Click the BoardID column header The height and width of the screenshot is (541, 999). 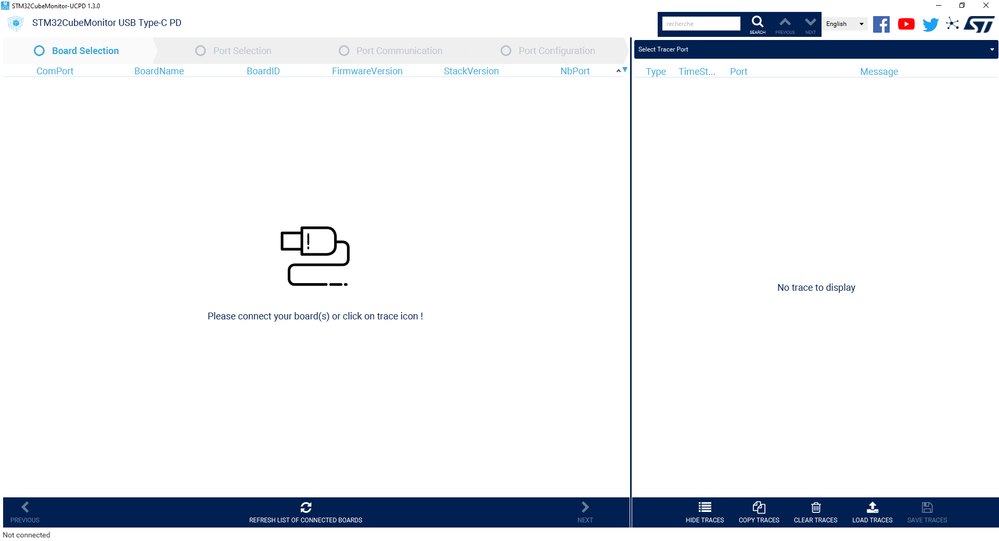click(263, 71)
